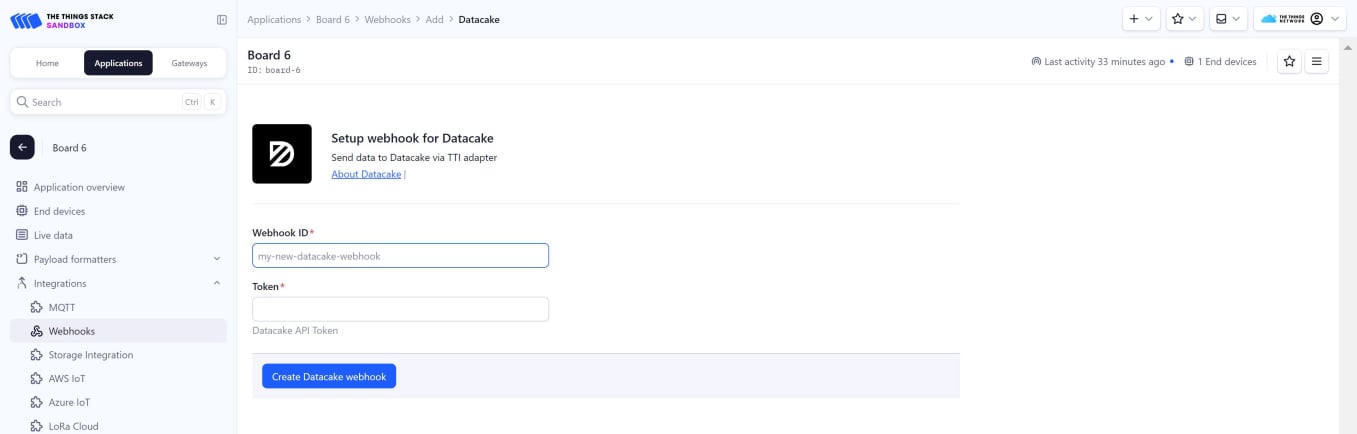Image resolution: width=1357 pixels, height=434 pixels.
Task: Collapse the sidebar panel icon
Action: (222, 20)
